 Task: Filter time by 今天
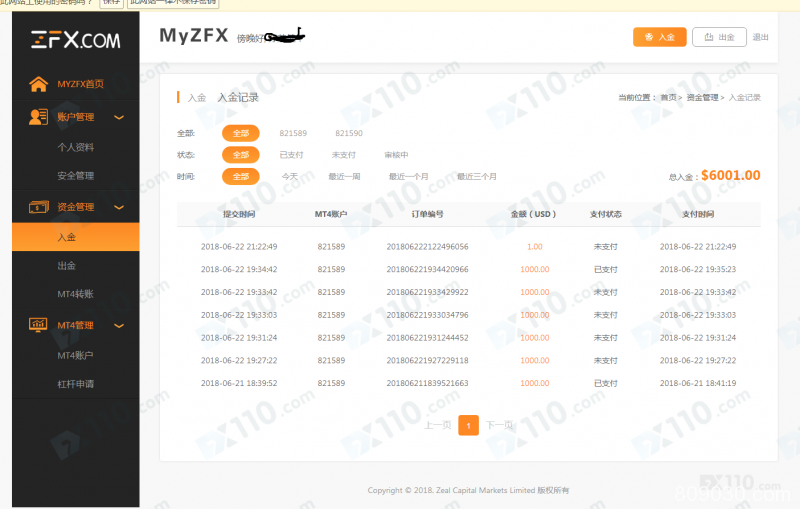pyautogui.click(x=290, y=176)
